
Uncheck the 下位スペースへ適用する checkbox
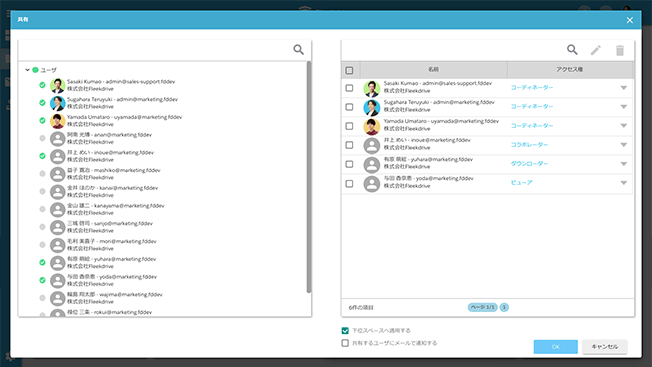(x=345, y=330)
